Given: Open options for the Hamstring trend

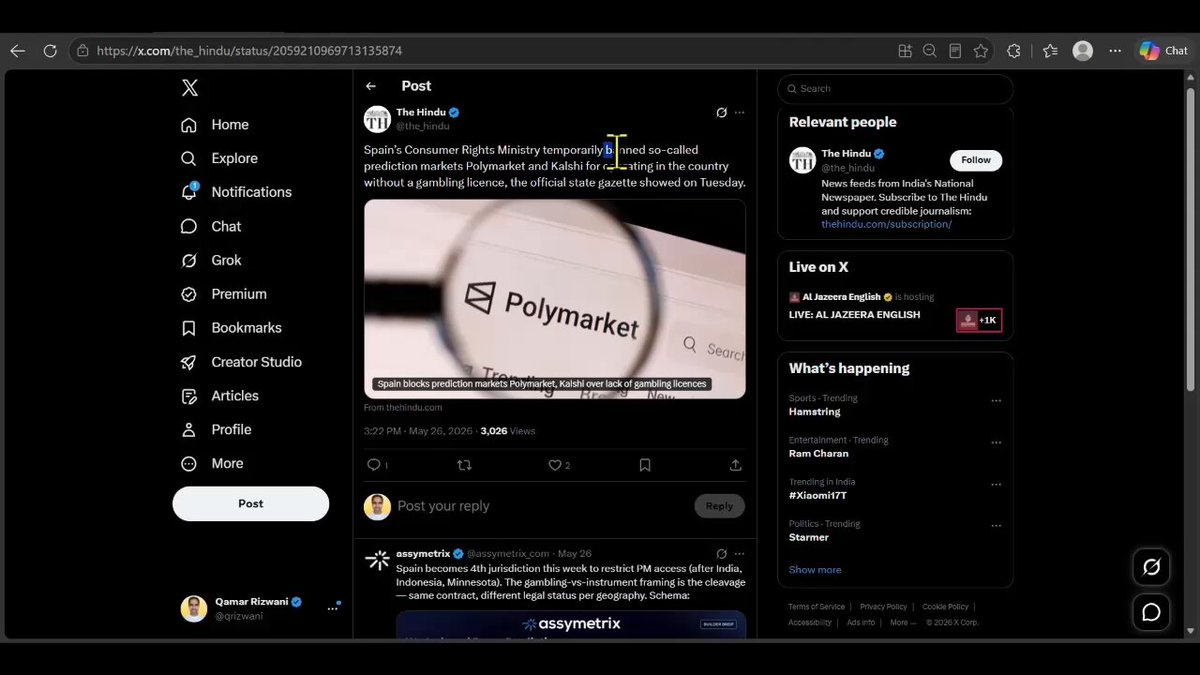Looking at the screenshot, I should point(996,400).
